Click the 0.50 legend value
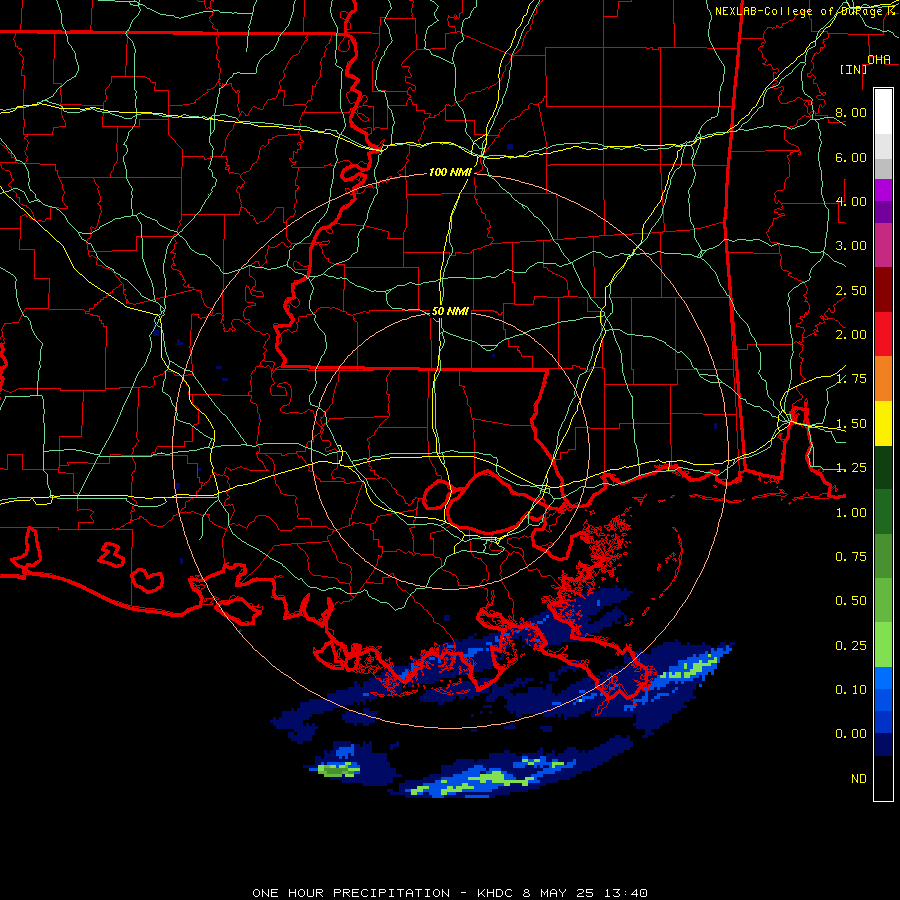 (x=851, y=601)
